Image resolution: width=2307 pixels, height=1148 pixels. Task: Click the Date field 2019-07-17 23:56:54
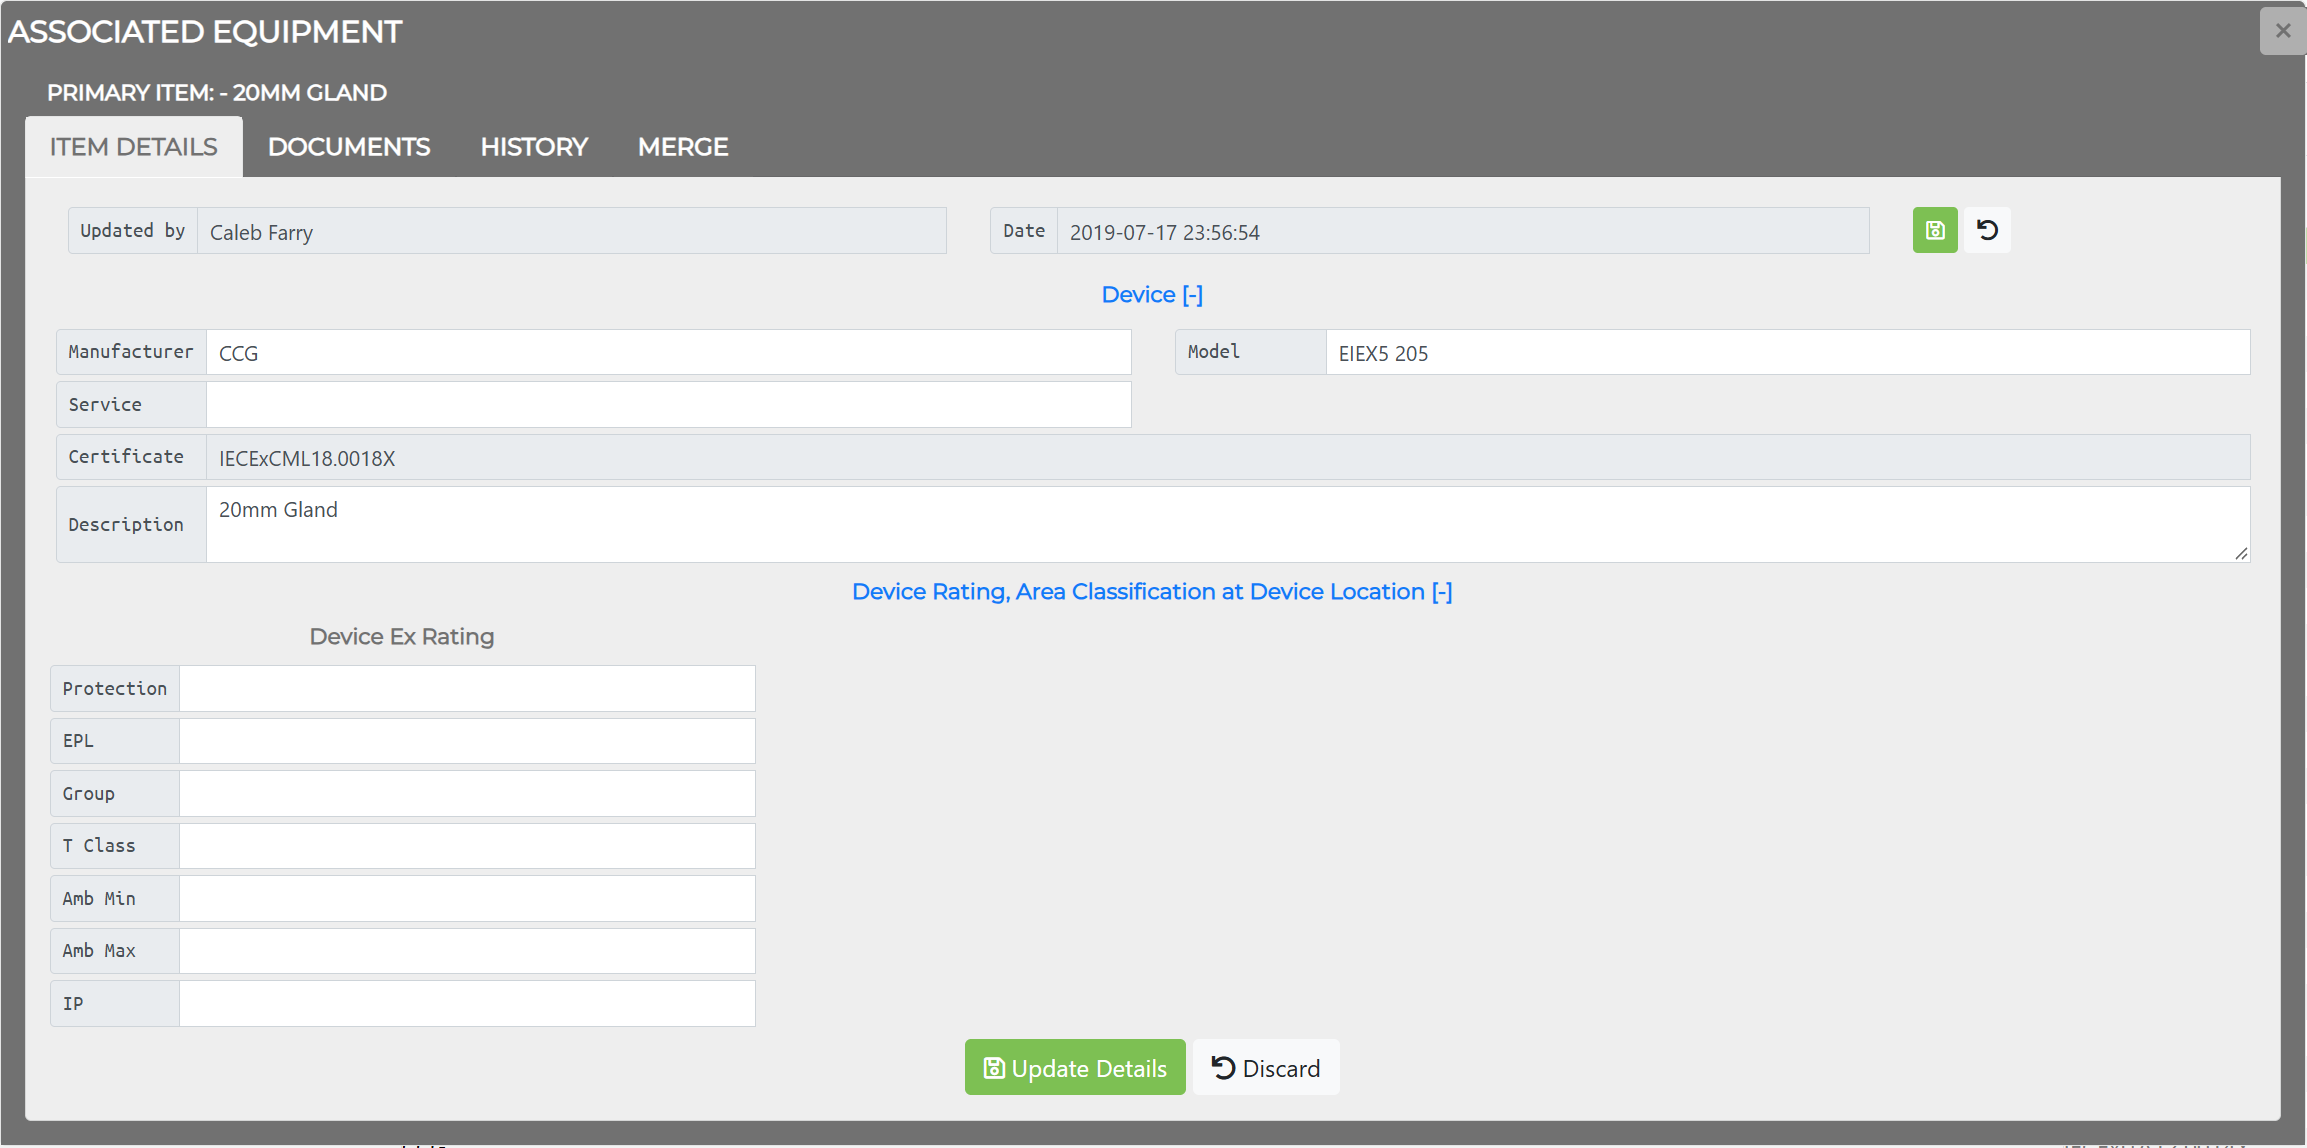coord(1463,231)
